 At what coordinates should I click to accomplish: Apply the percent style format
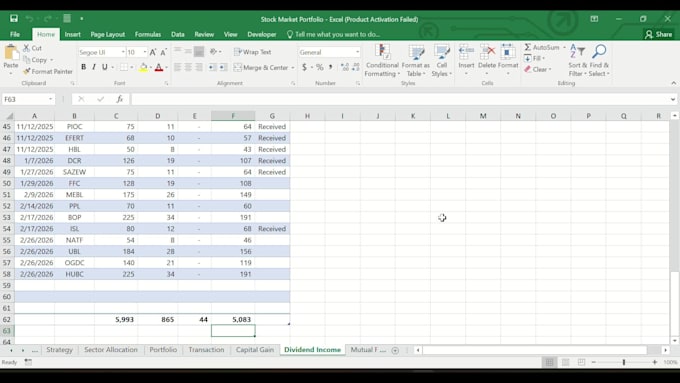320,67
